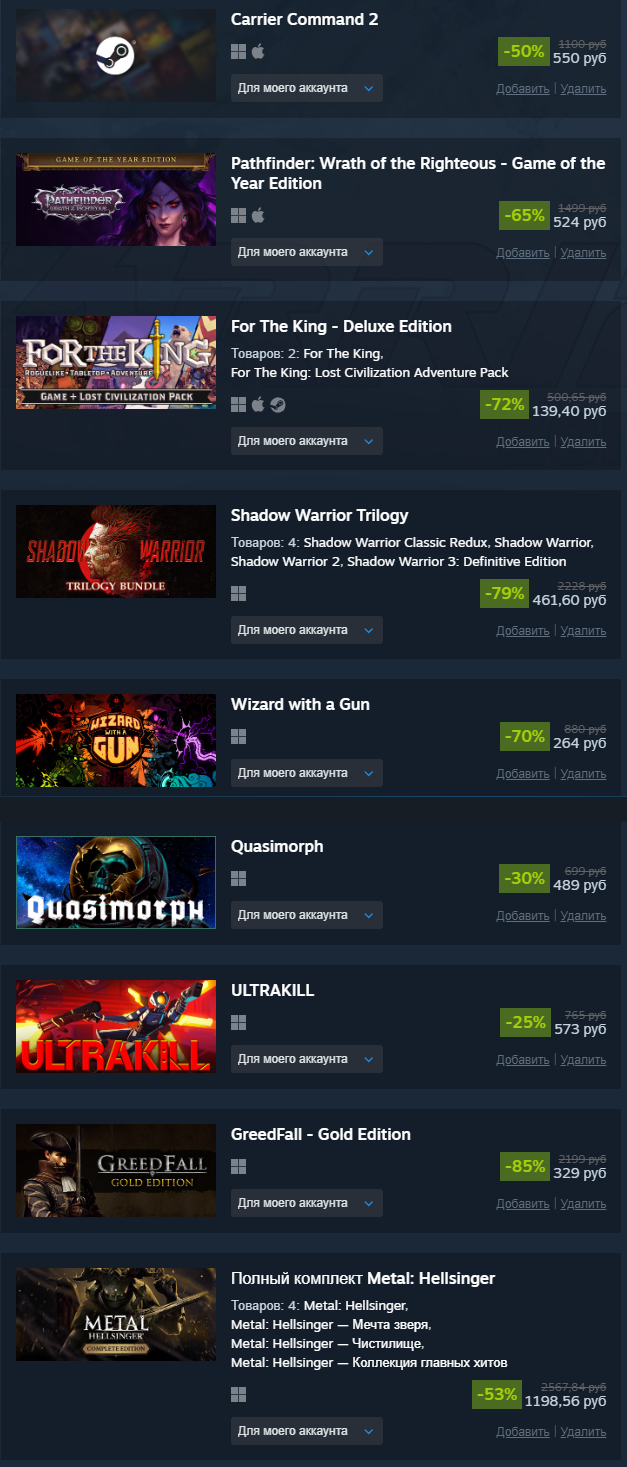
Task: Click the Windows icon under ULTRAKILL title
Action: click(238, 1022)
